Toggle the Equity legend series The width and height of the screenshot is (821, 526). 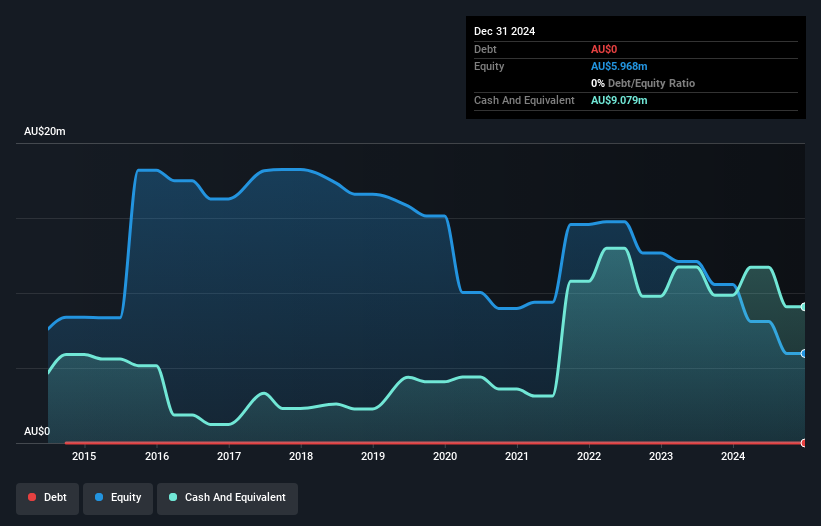pos(118,498)
